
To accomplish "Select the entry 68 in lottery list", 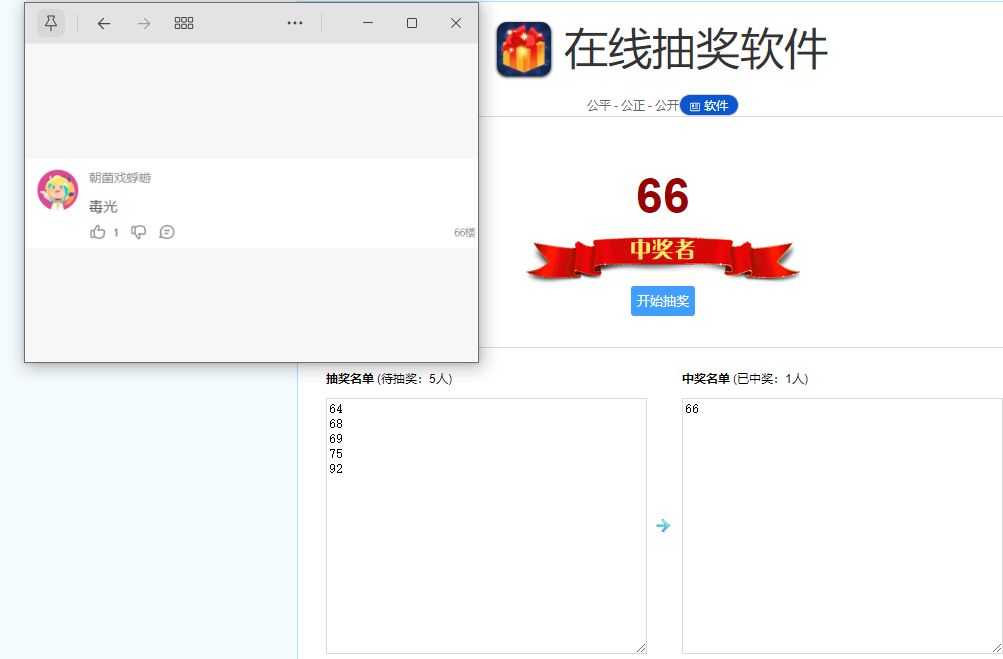I will (336, 424).
